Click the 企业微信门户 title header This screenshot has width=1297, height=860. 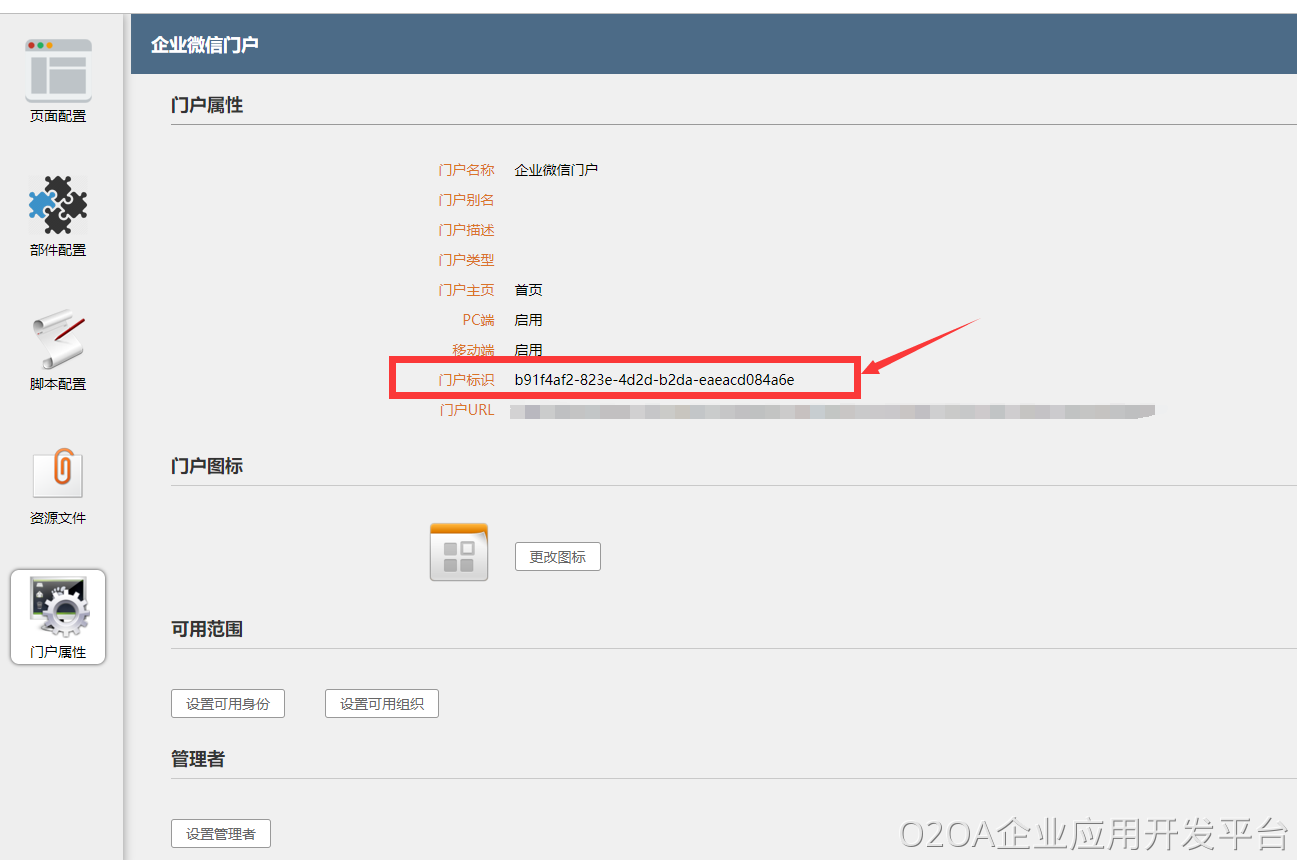(x=204, y=45)
